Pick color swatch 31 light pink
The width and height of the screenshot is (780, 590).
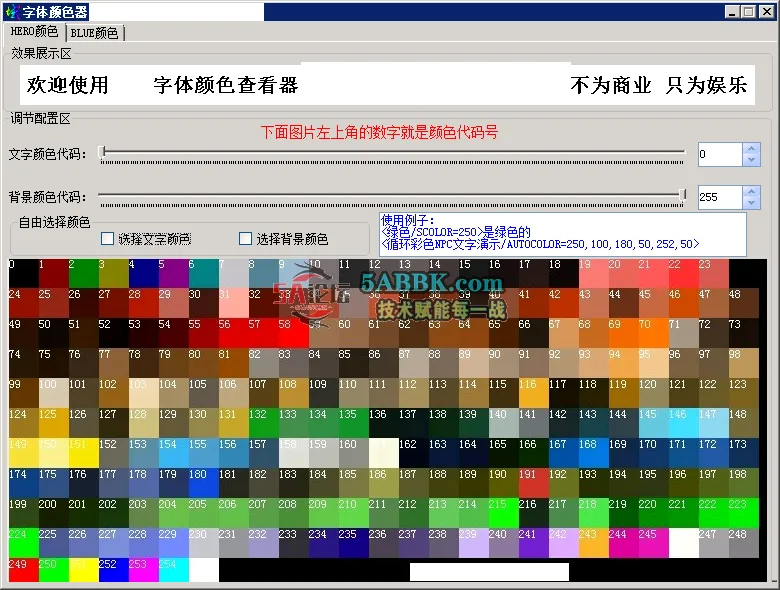234,303
